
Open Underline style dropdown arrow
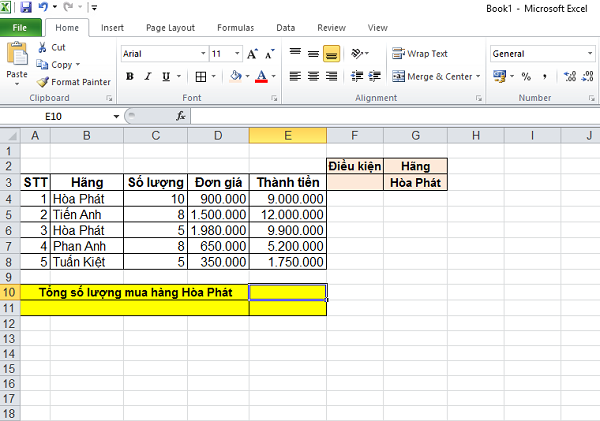point(179,77)
